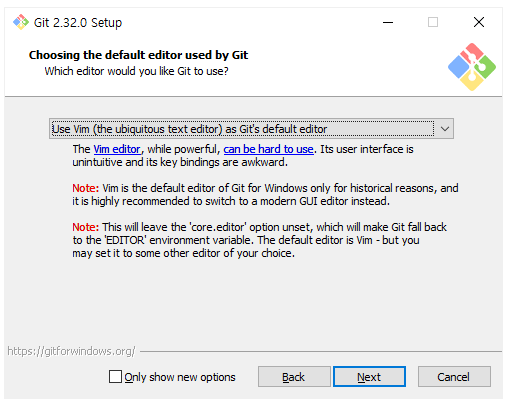Click the Cancel button
The image size is (510, 405).
(x=454, y=377)
